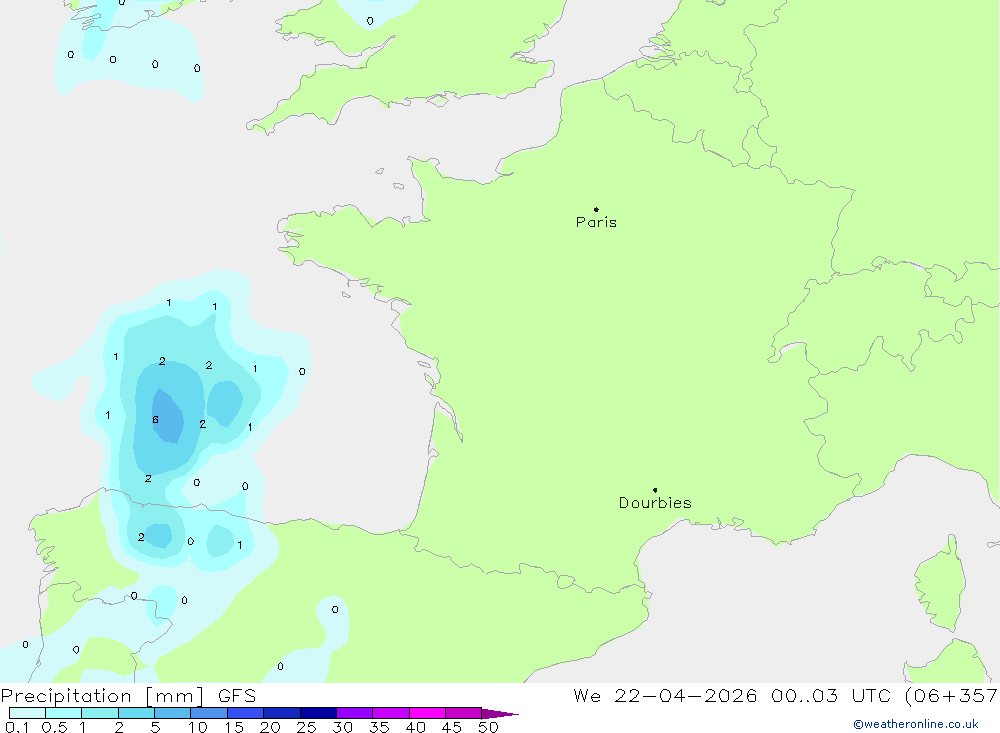Click the legend label '50'
The image size is (1000, 733).
[488, 727]
